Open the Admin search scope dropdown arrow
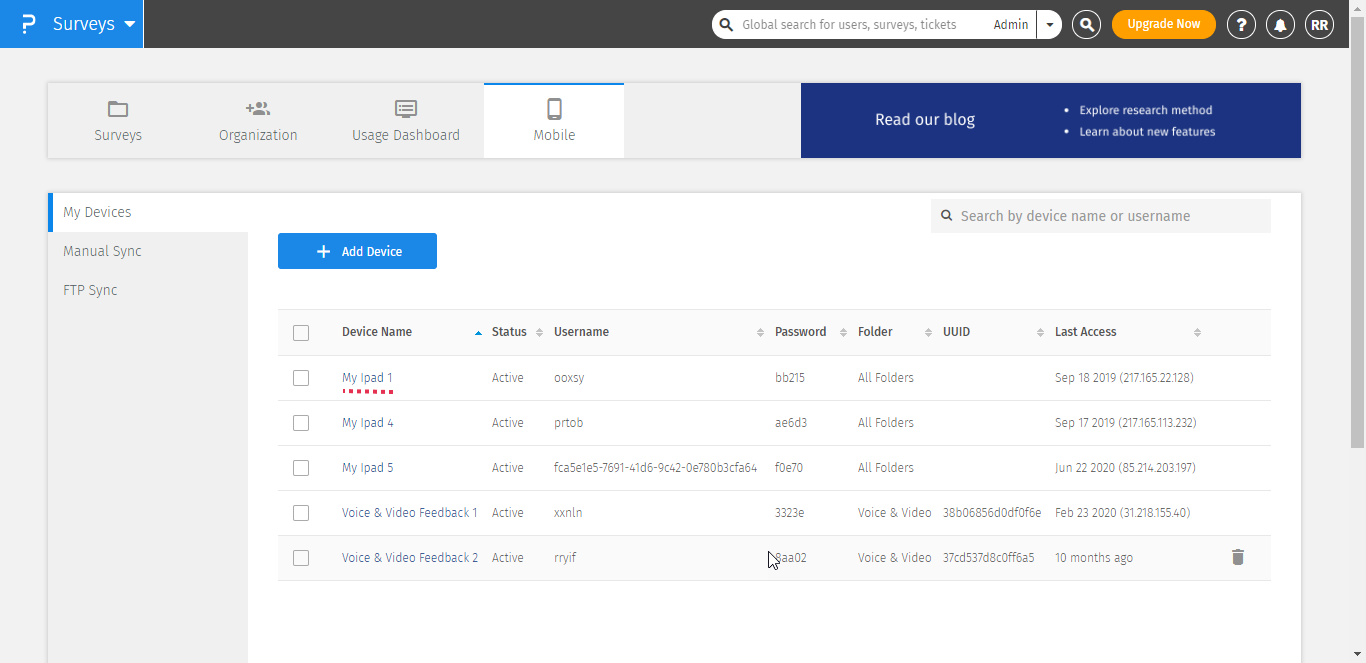 point(1049,25)
